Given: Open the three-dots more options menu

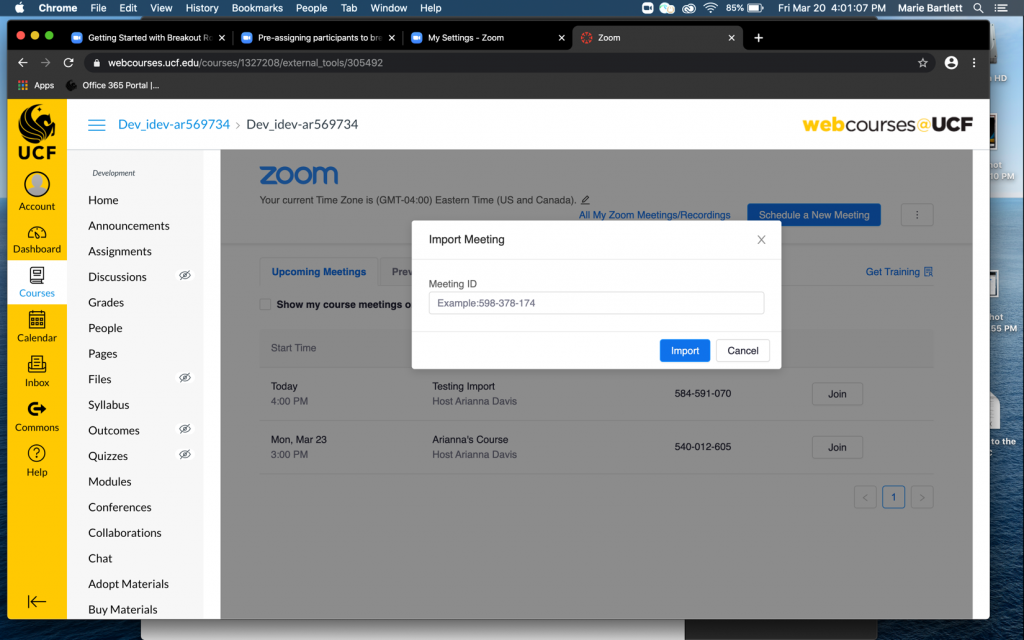Looking at the screenshot, I should click(x=917, y=215).
